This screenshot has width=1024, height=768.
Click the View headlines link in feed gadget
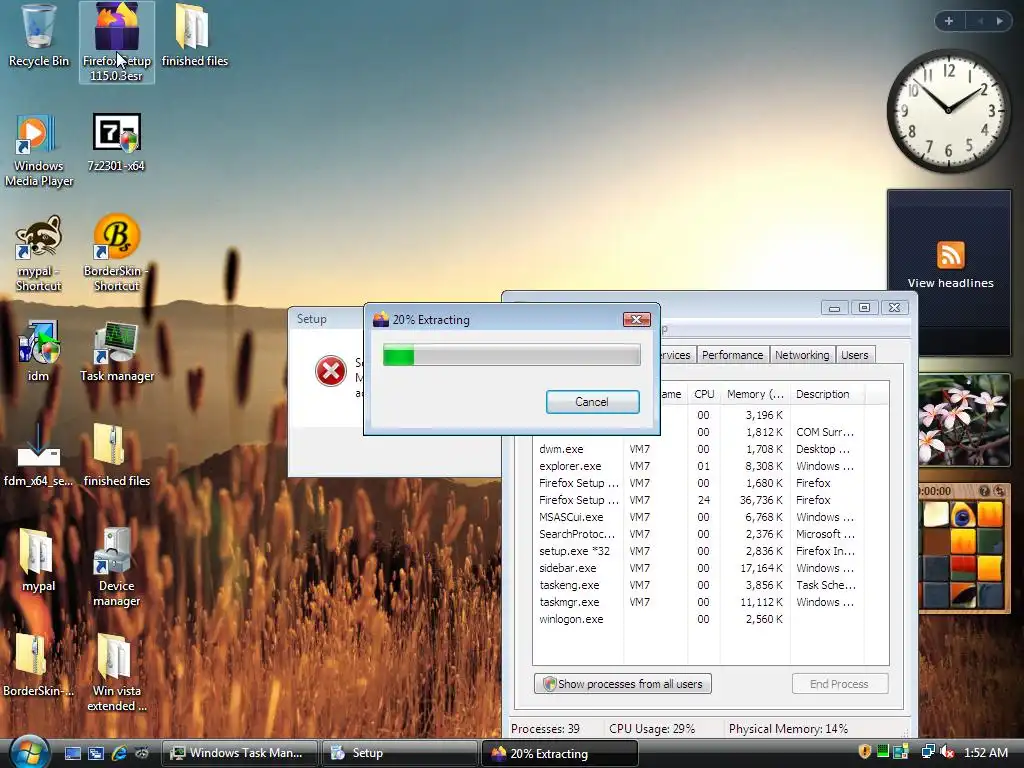950,283
